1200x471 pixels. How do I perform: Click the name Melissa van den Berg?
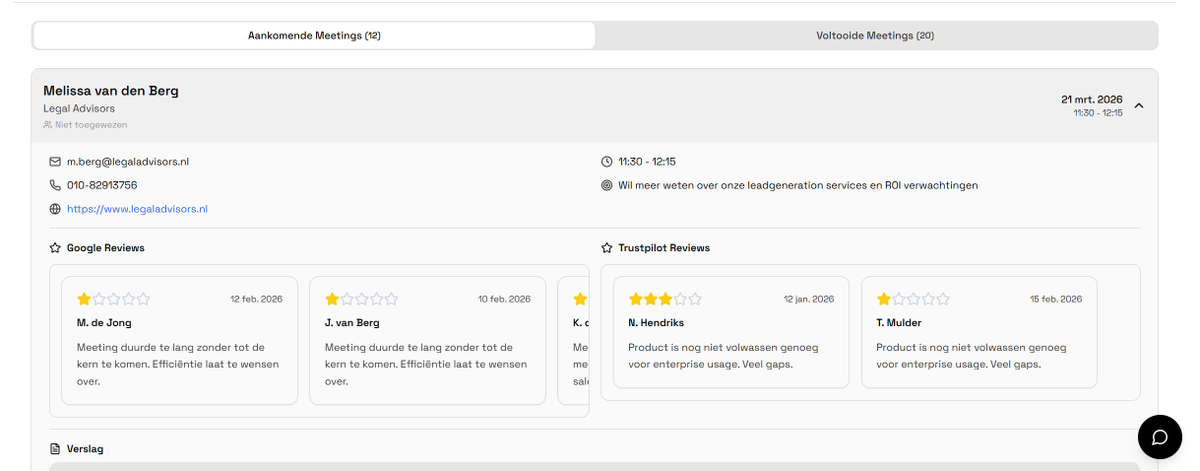[x=111, y=91]
